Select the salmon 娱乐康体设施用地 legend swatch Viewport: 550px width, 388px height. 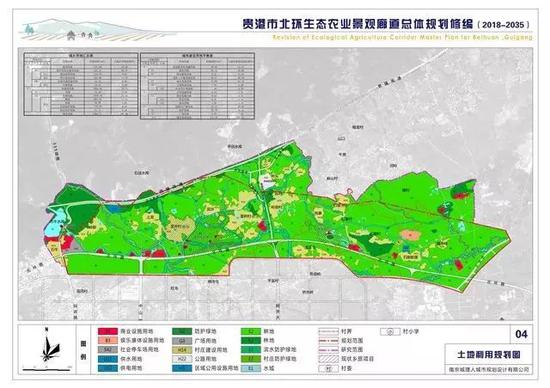(107, 341)
